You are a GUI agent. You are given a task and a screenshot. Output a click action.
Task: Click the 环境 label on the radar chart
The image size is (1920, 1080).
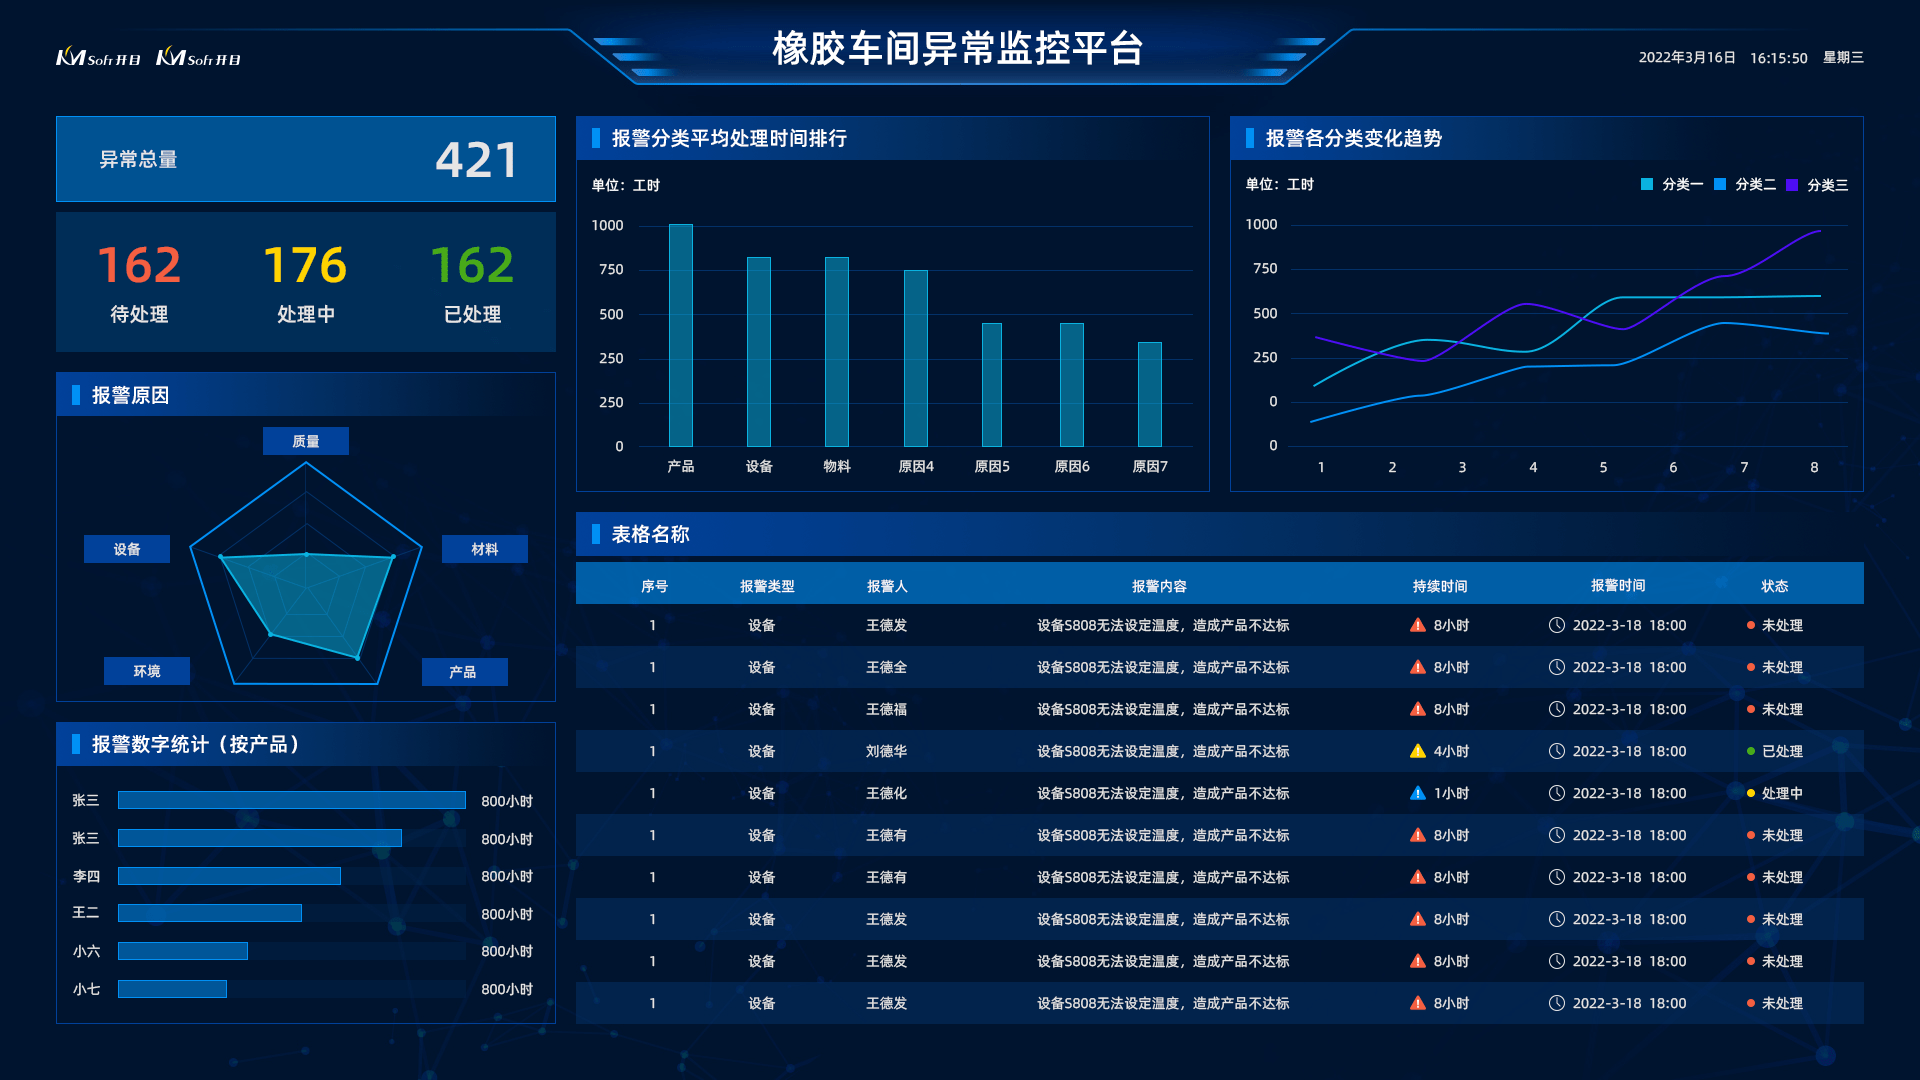click(x=146, y=671)
